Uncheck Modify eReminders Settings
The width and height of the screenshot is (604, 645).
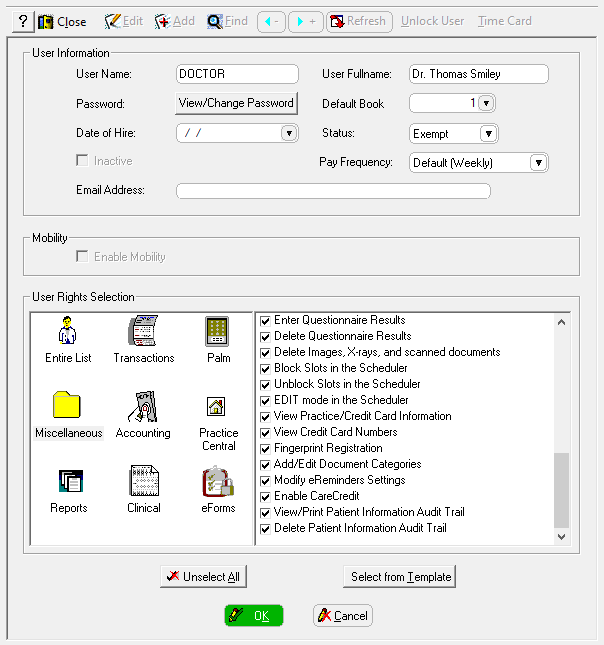tap(265, 480)
